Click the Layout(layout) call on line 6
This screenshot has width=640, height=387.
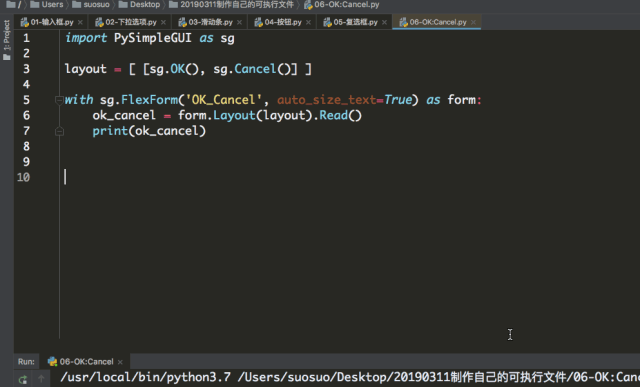tap(263, 116)
